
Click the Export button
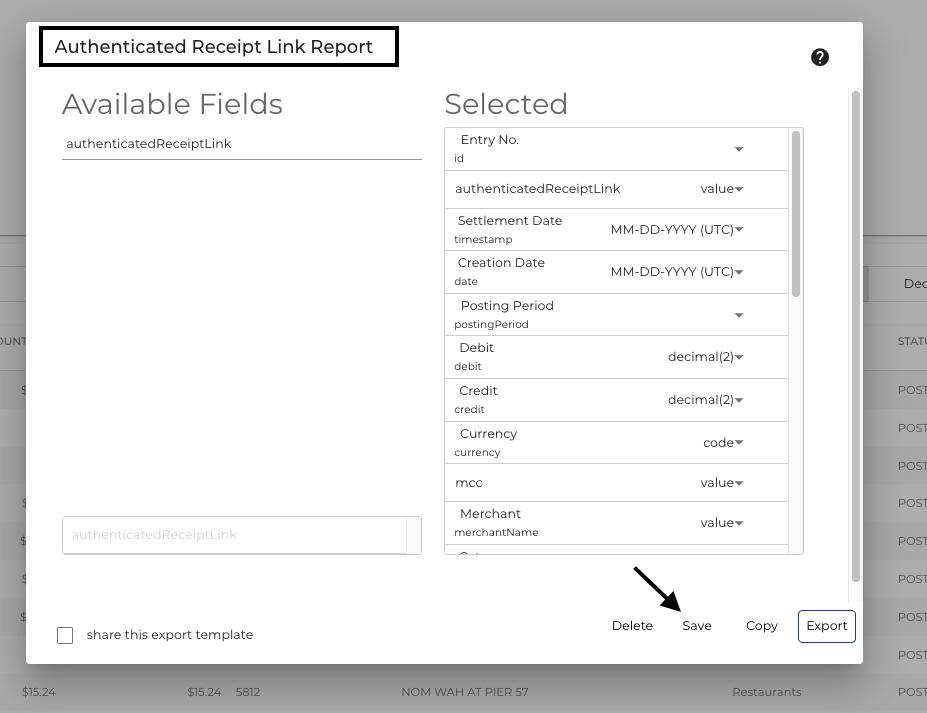click(x=826, y=626)
